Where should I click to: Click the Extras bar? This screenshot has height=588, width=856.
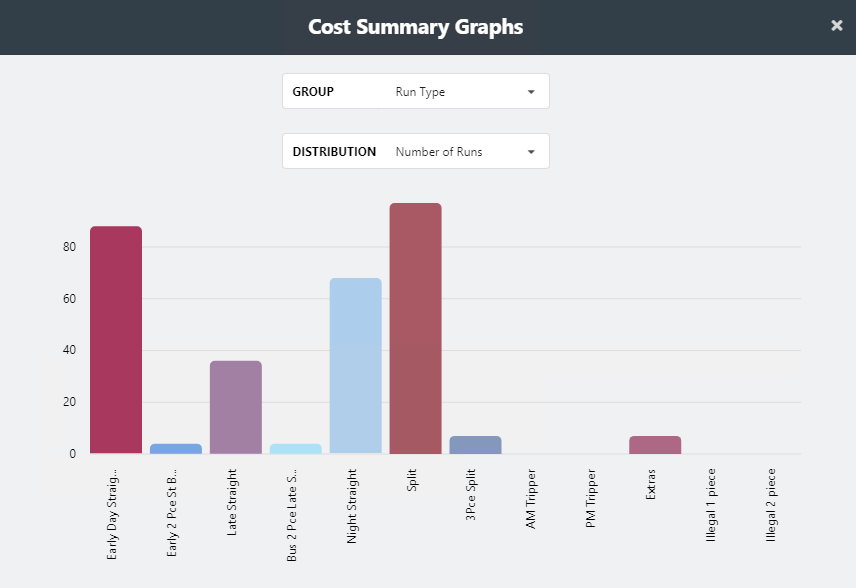[653, 444]
